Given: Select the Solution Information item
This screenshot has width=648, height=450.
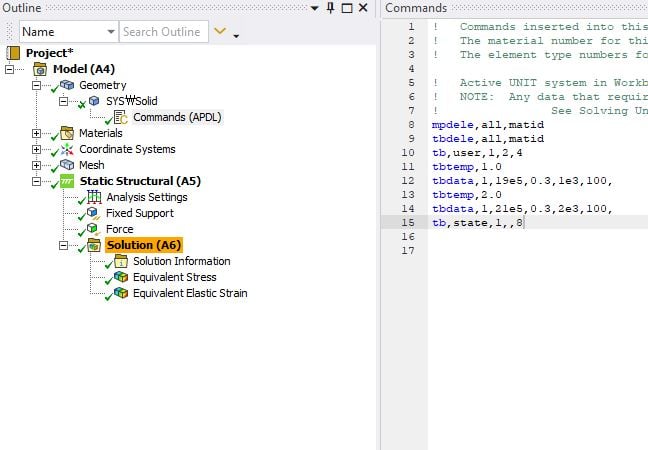Looking at the screenshot, I should 182,261.
